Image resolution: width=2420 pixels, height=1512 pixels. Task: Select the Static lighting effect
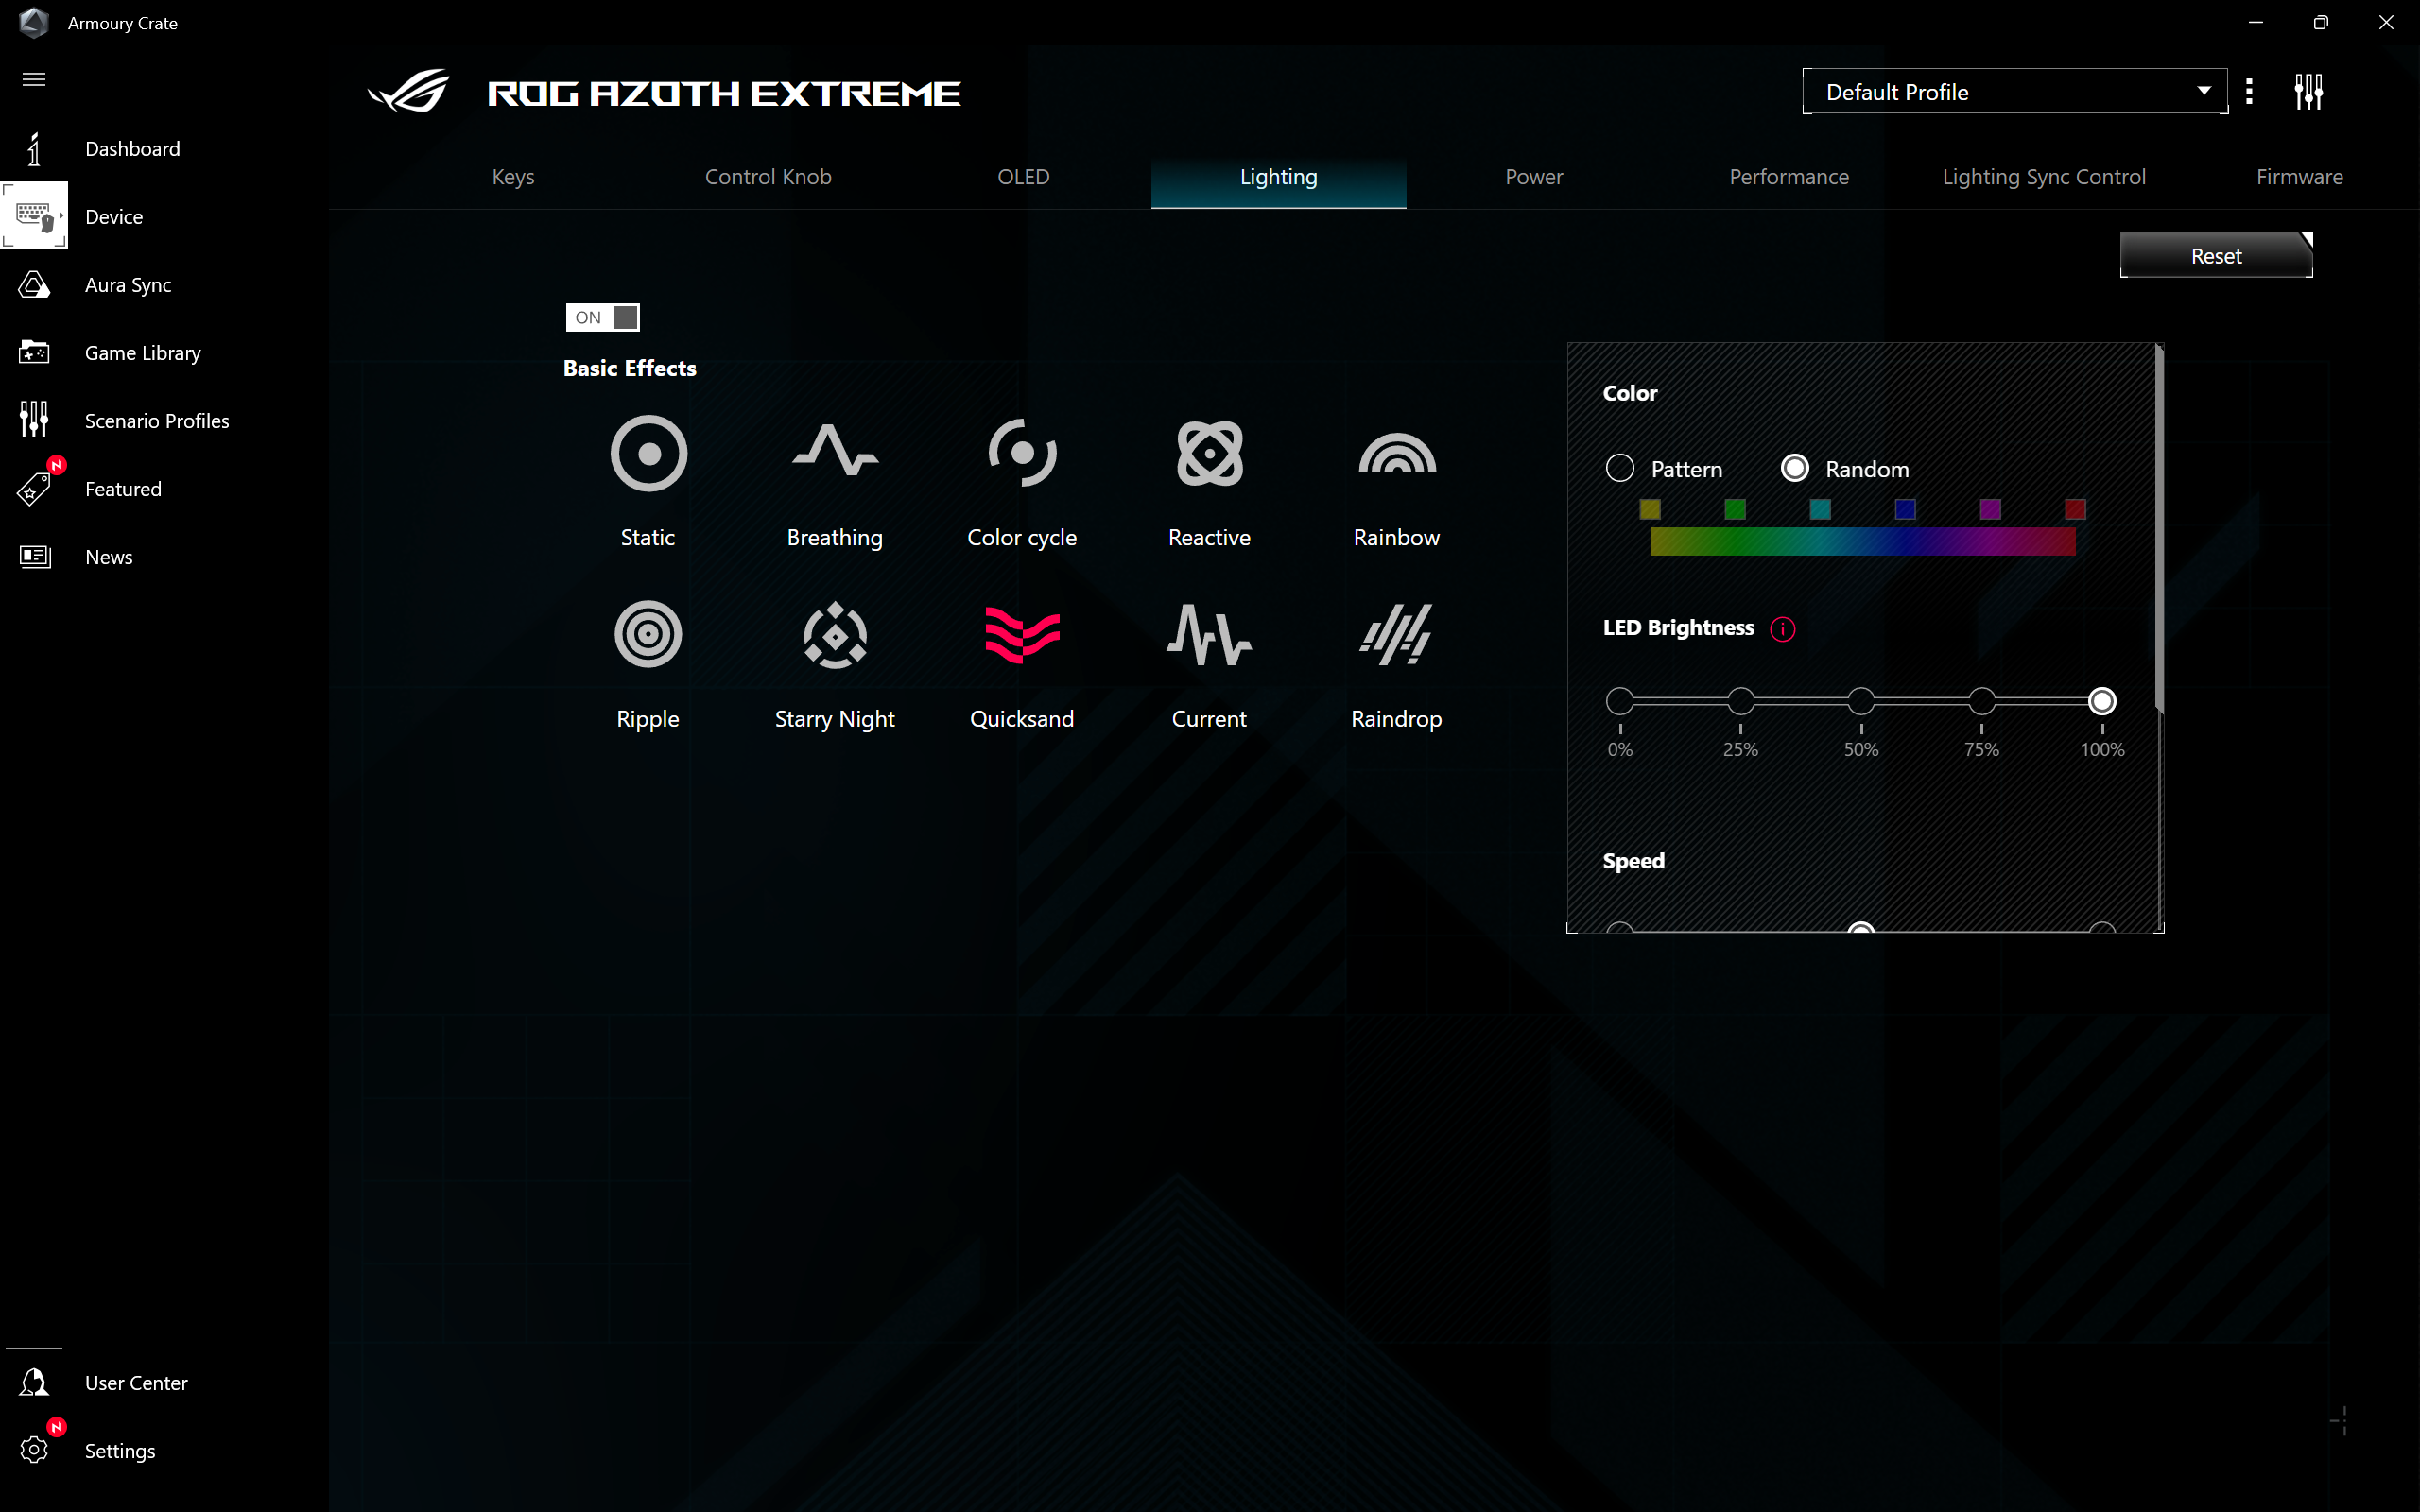648,454
